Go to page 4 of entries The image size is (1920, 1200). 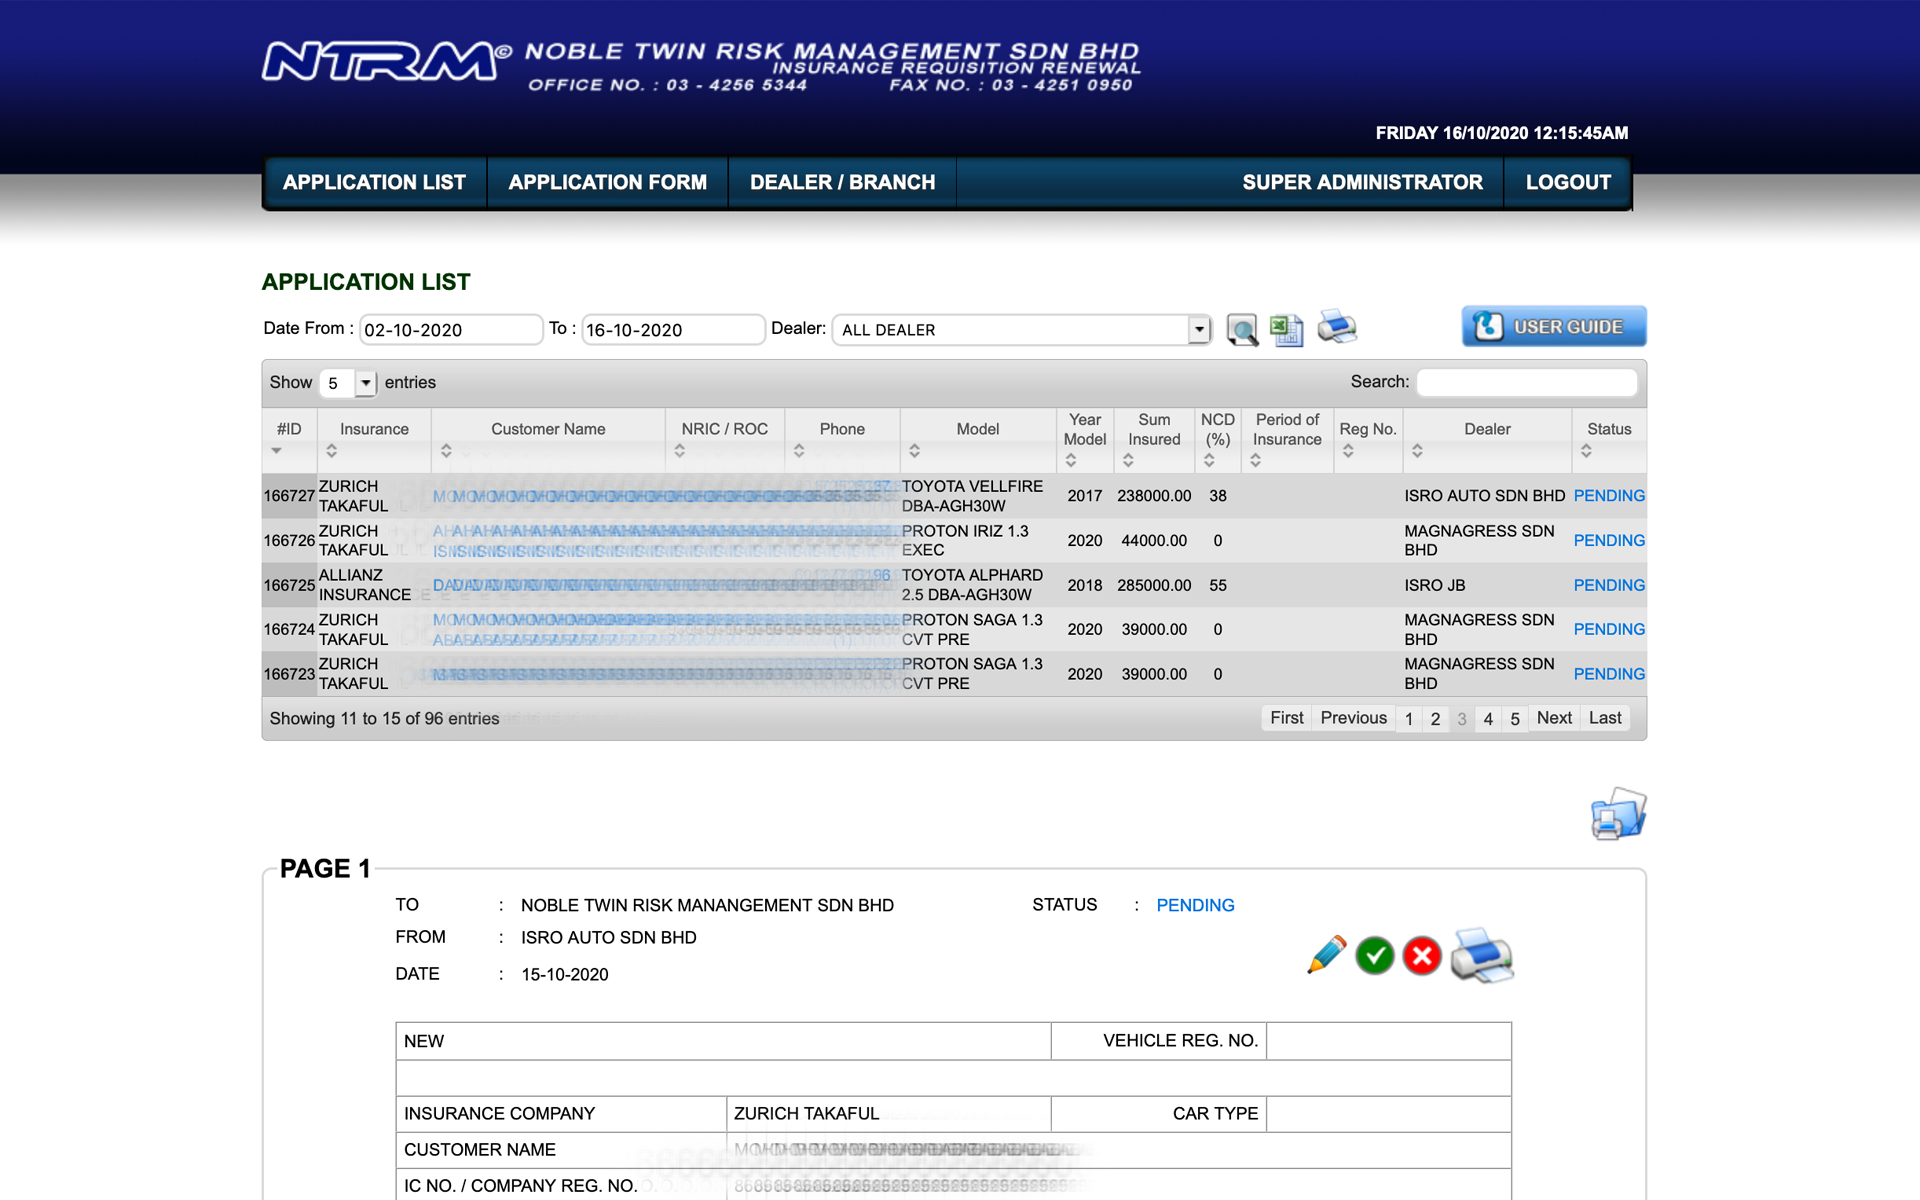click(1488, 719)
